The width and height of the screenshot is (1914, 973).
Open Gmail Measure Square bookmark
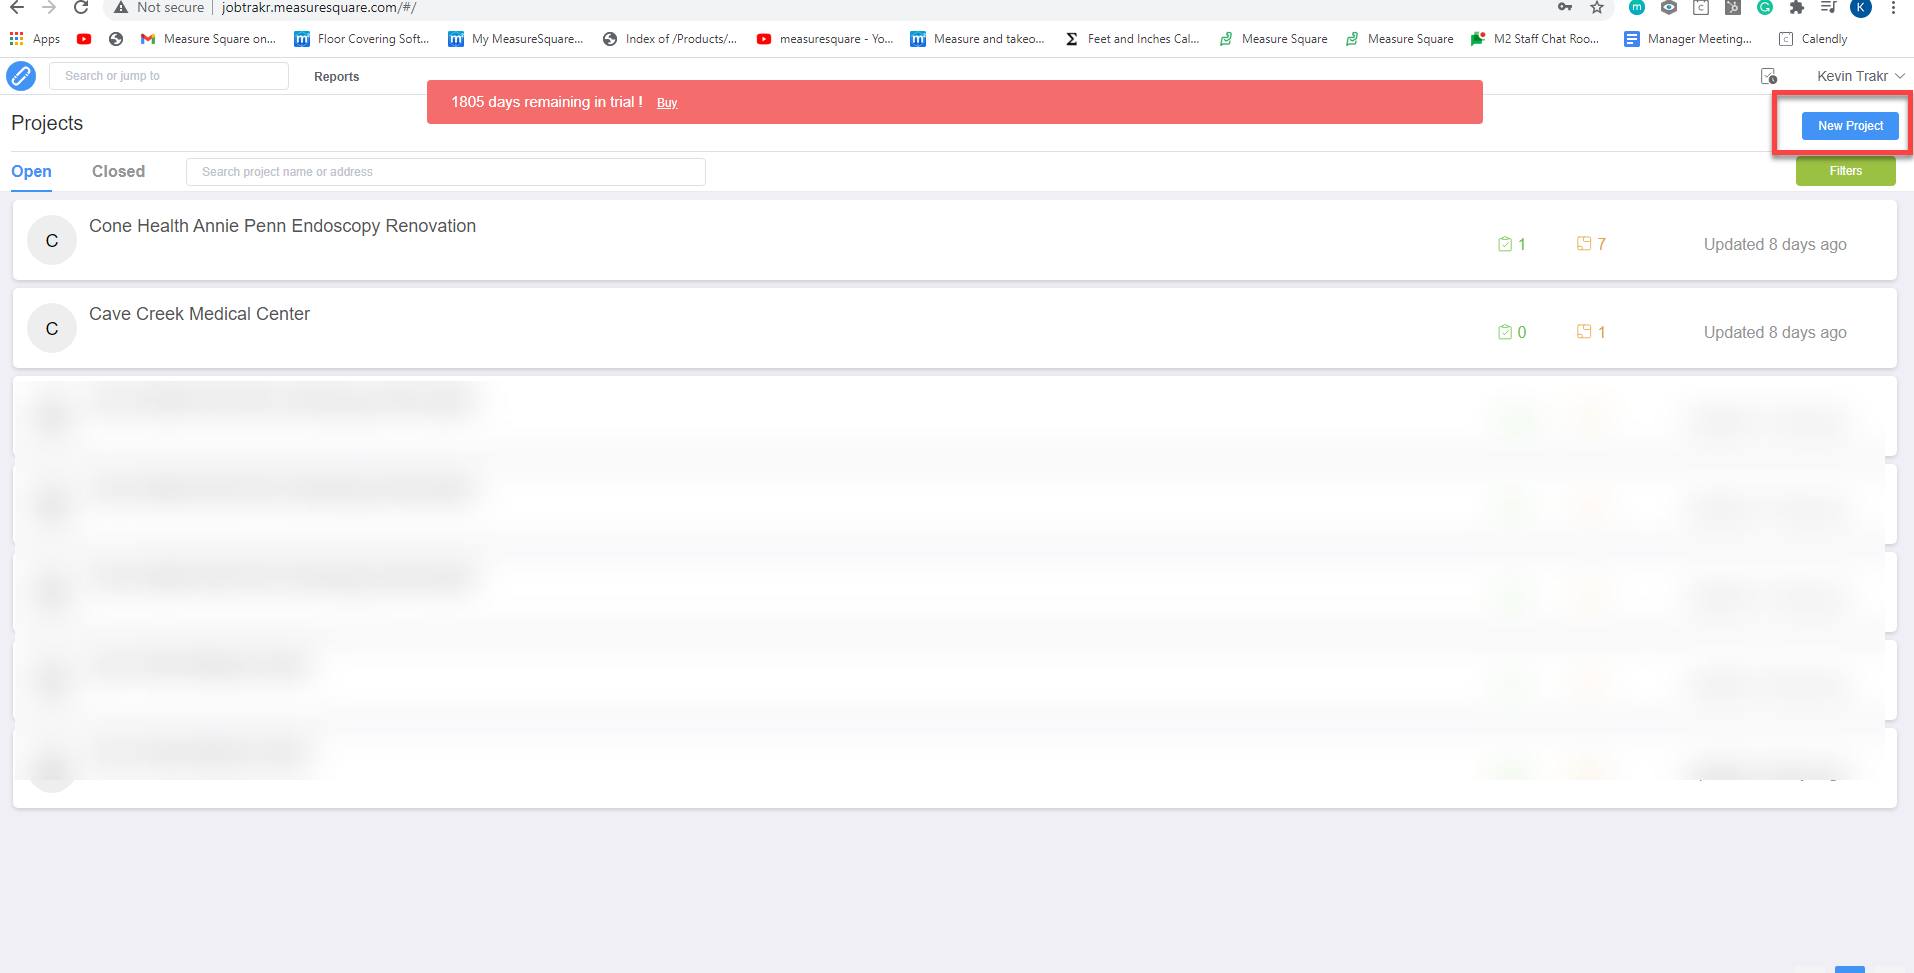click(208, 39)
